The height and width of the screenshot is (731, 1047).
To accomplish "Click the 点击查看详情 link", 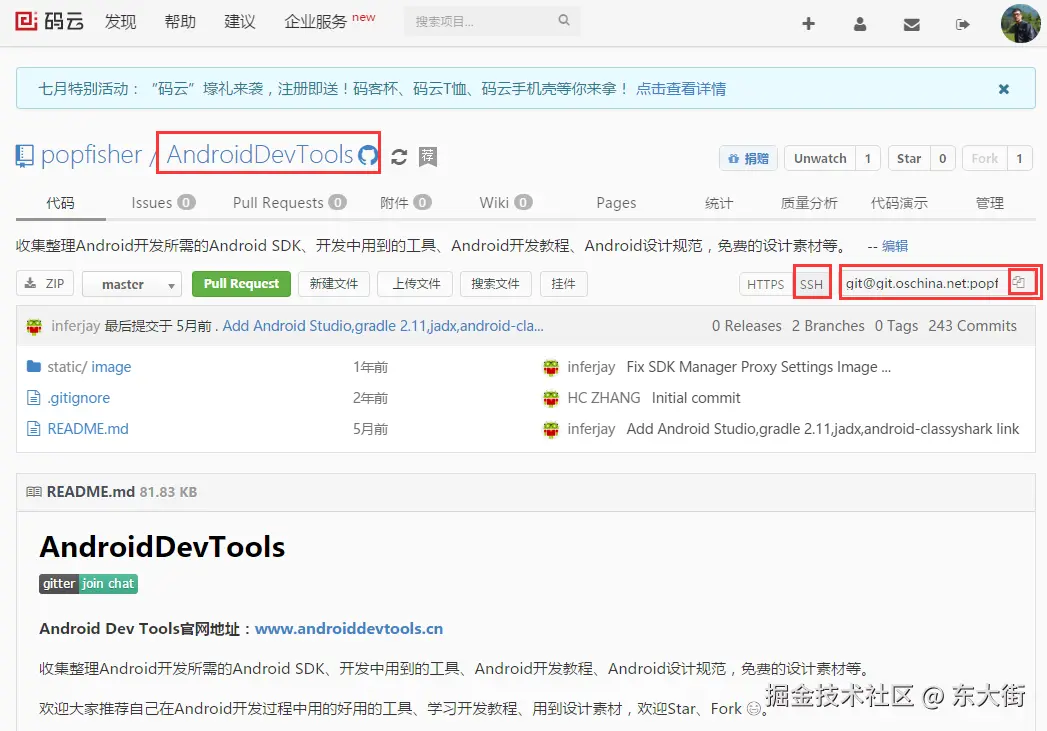I will pyautogui.click(x=680, y=89).
